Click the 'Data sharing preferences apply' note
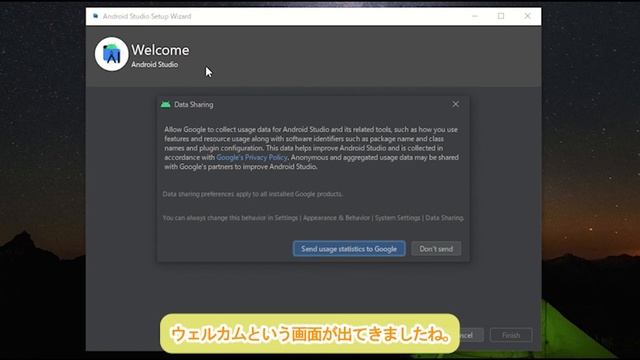 point(252,194)
